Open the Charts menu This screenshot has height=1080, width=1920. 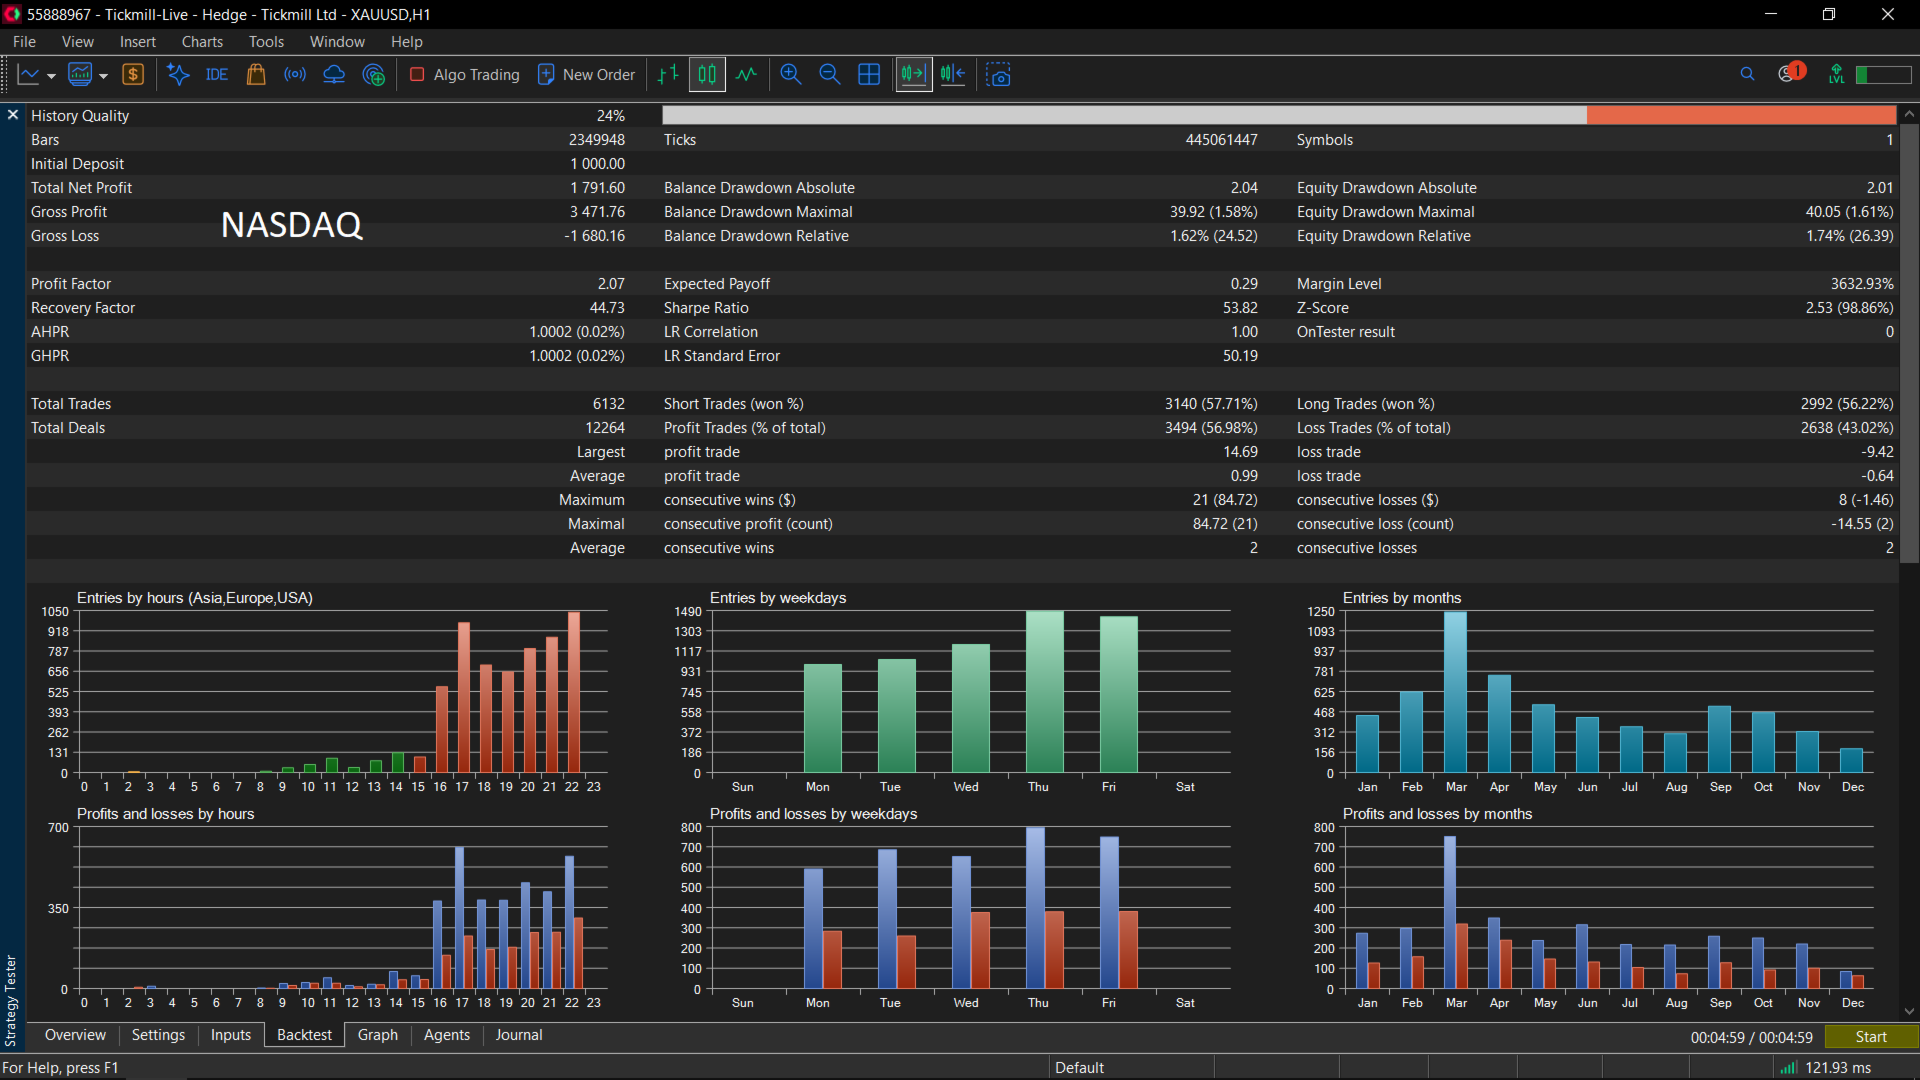pyautogui.click(x=202, y=42)
